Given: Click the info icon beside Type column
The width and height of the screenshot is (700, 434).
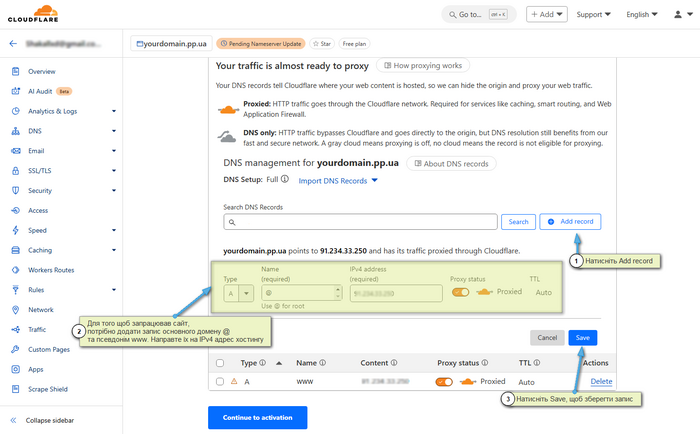Looking at the screenshot, I should coord(262,363).
